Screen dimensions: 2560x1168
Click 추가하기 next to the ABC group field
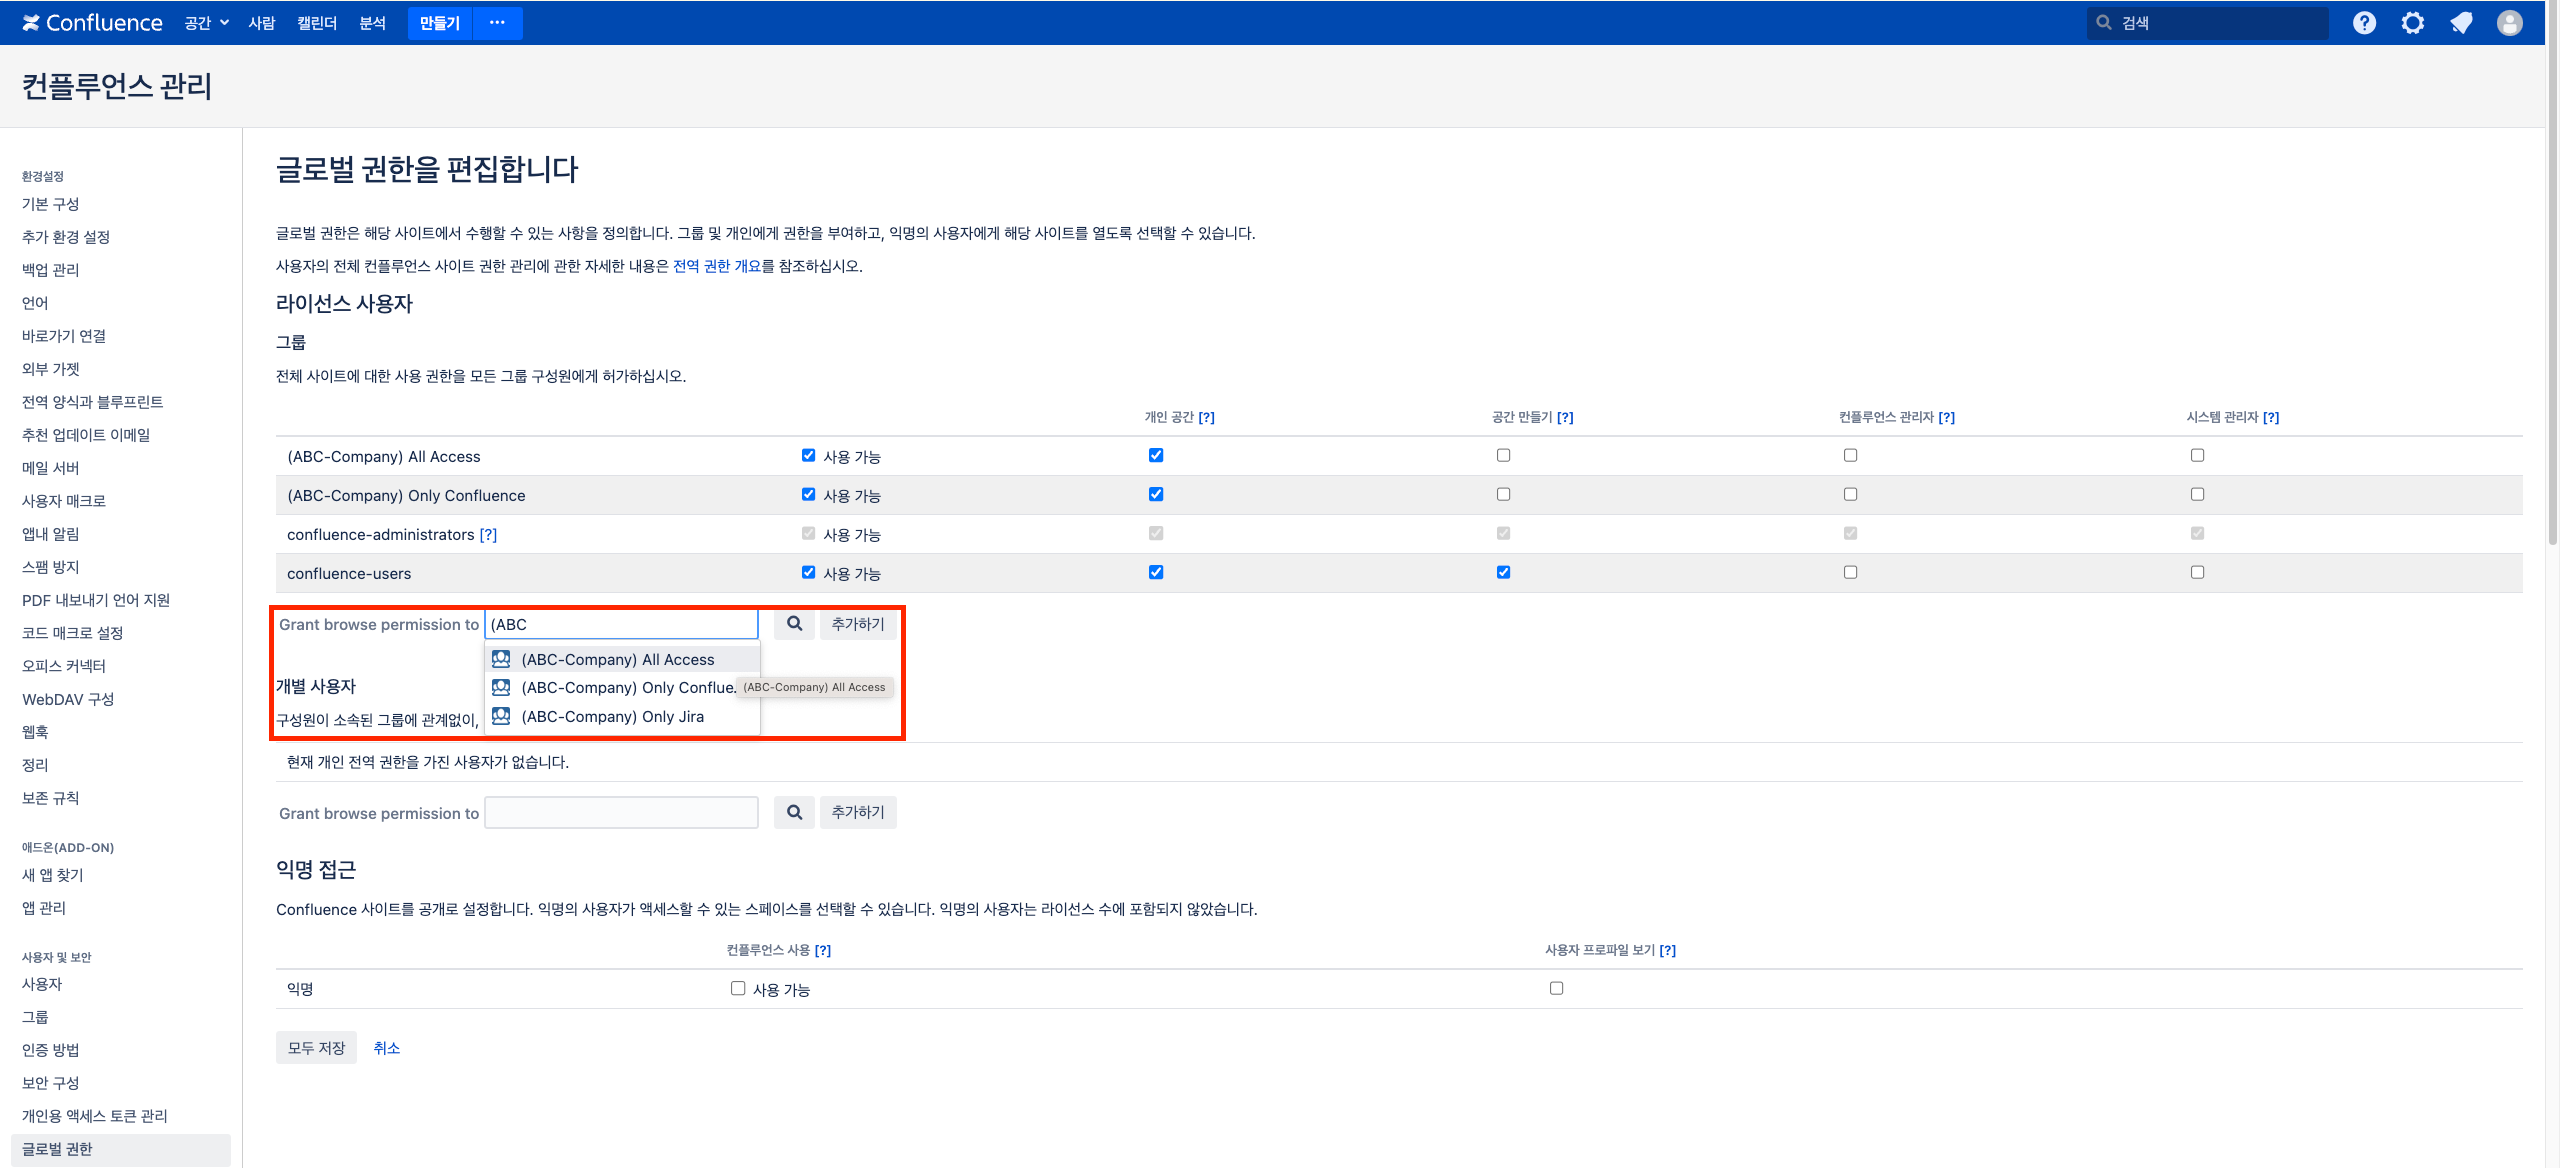[858, 624]
